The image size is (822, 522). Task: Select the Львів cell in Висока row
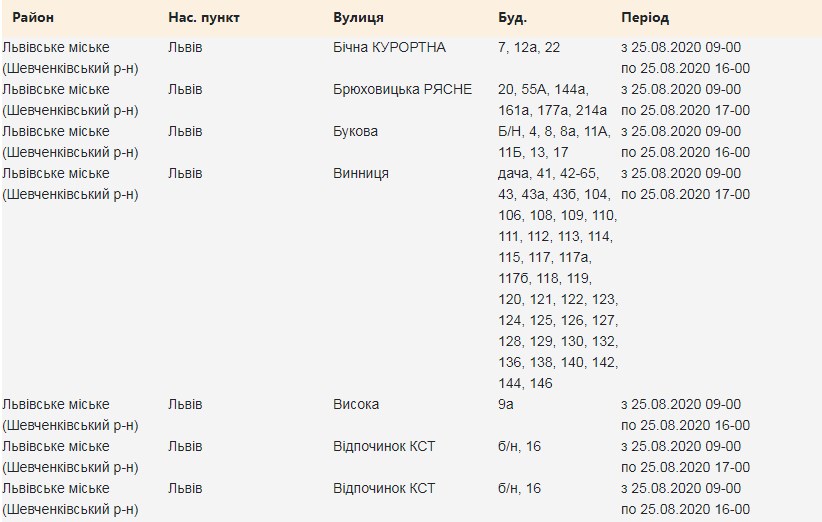185,405
